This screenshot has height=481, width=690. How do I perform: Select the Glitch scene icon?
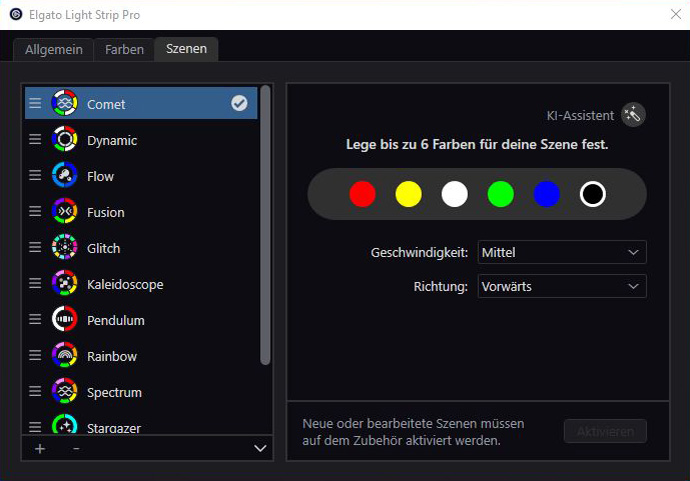coord(65,248)
